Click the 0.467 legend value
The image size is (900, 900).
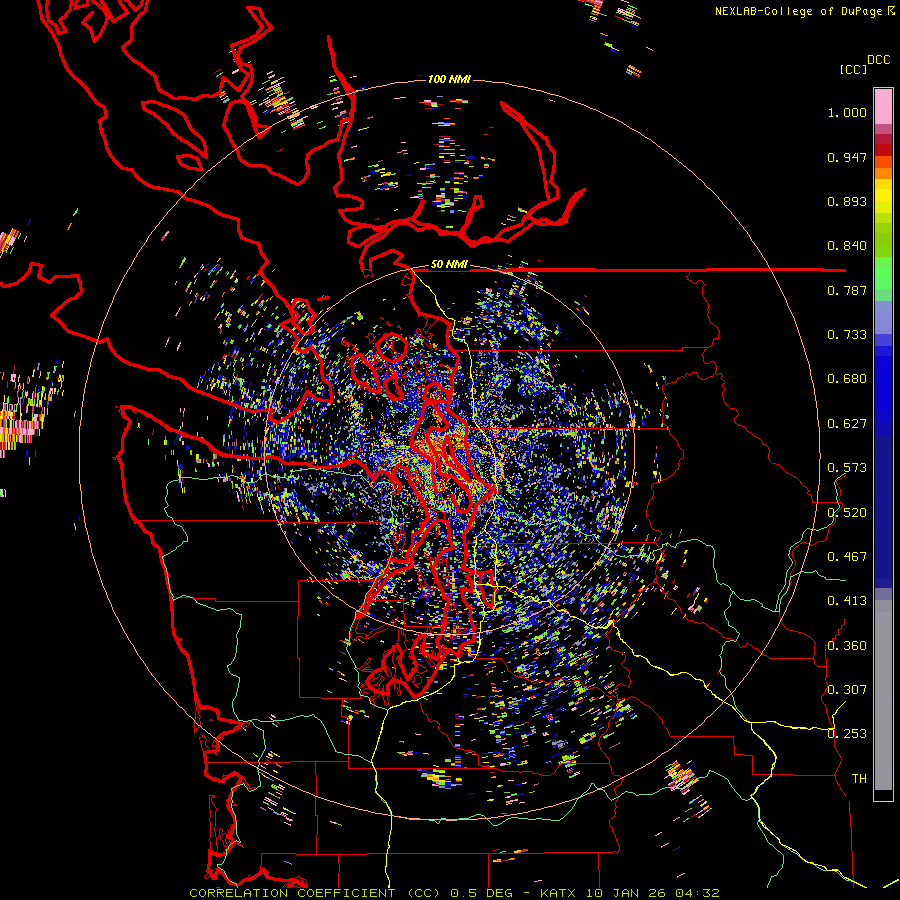[847, 557]
